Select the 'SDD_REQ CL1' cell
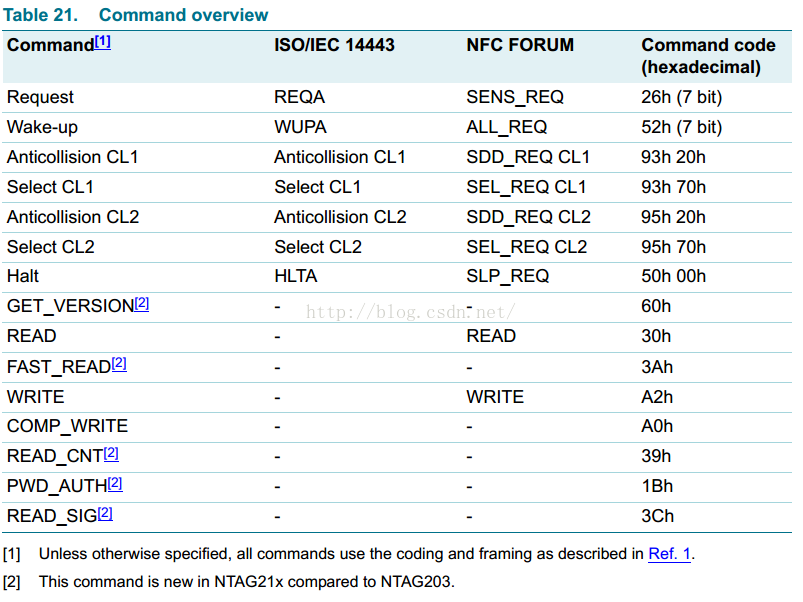This screenshot has width=803, height=602. pos(528,157)
